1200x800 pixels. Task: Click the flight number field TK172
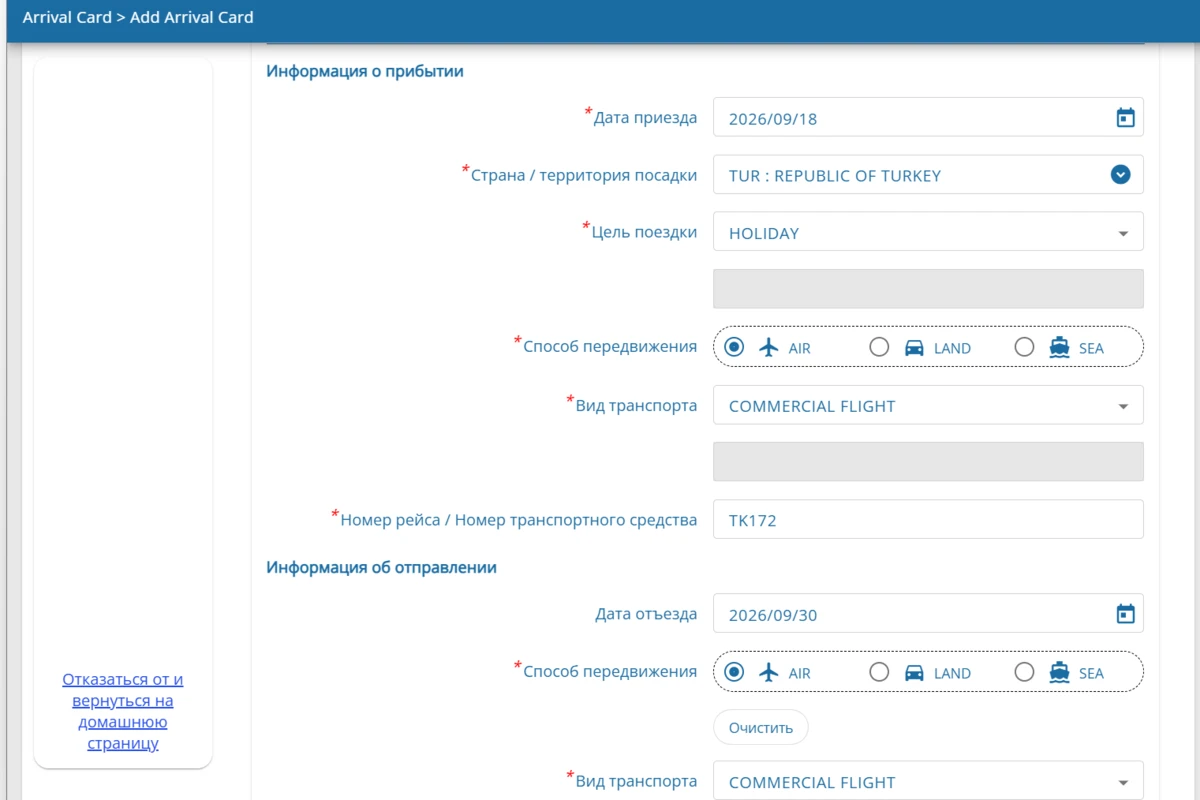[928, 519]
